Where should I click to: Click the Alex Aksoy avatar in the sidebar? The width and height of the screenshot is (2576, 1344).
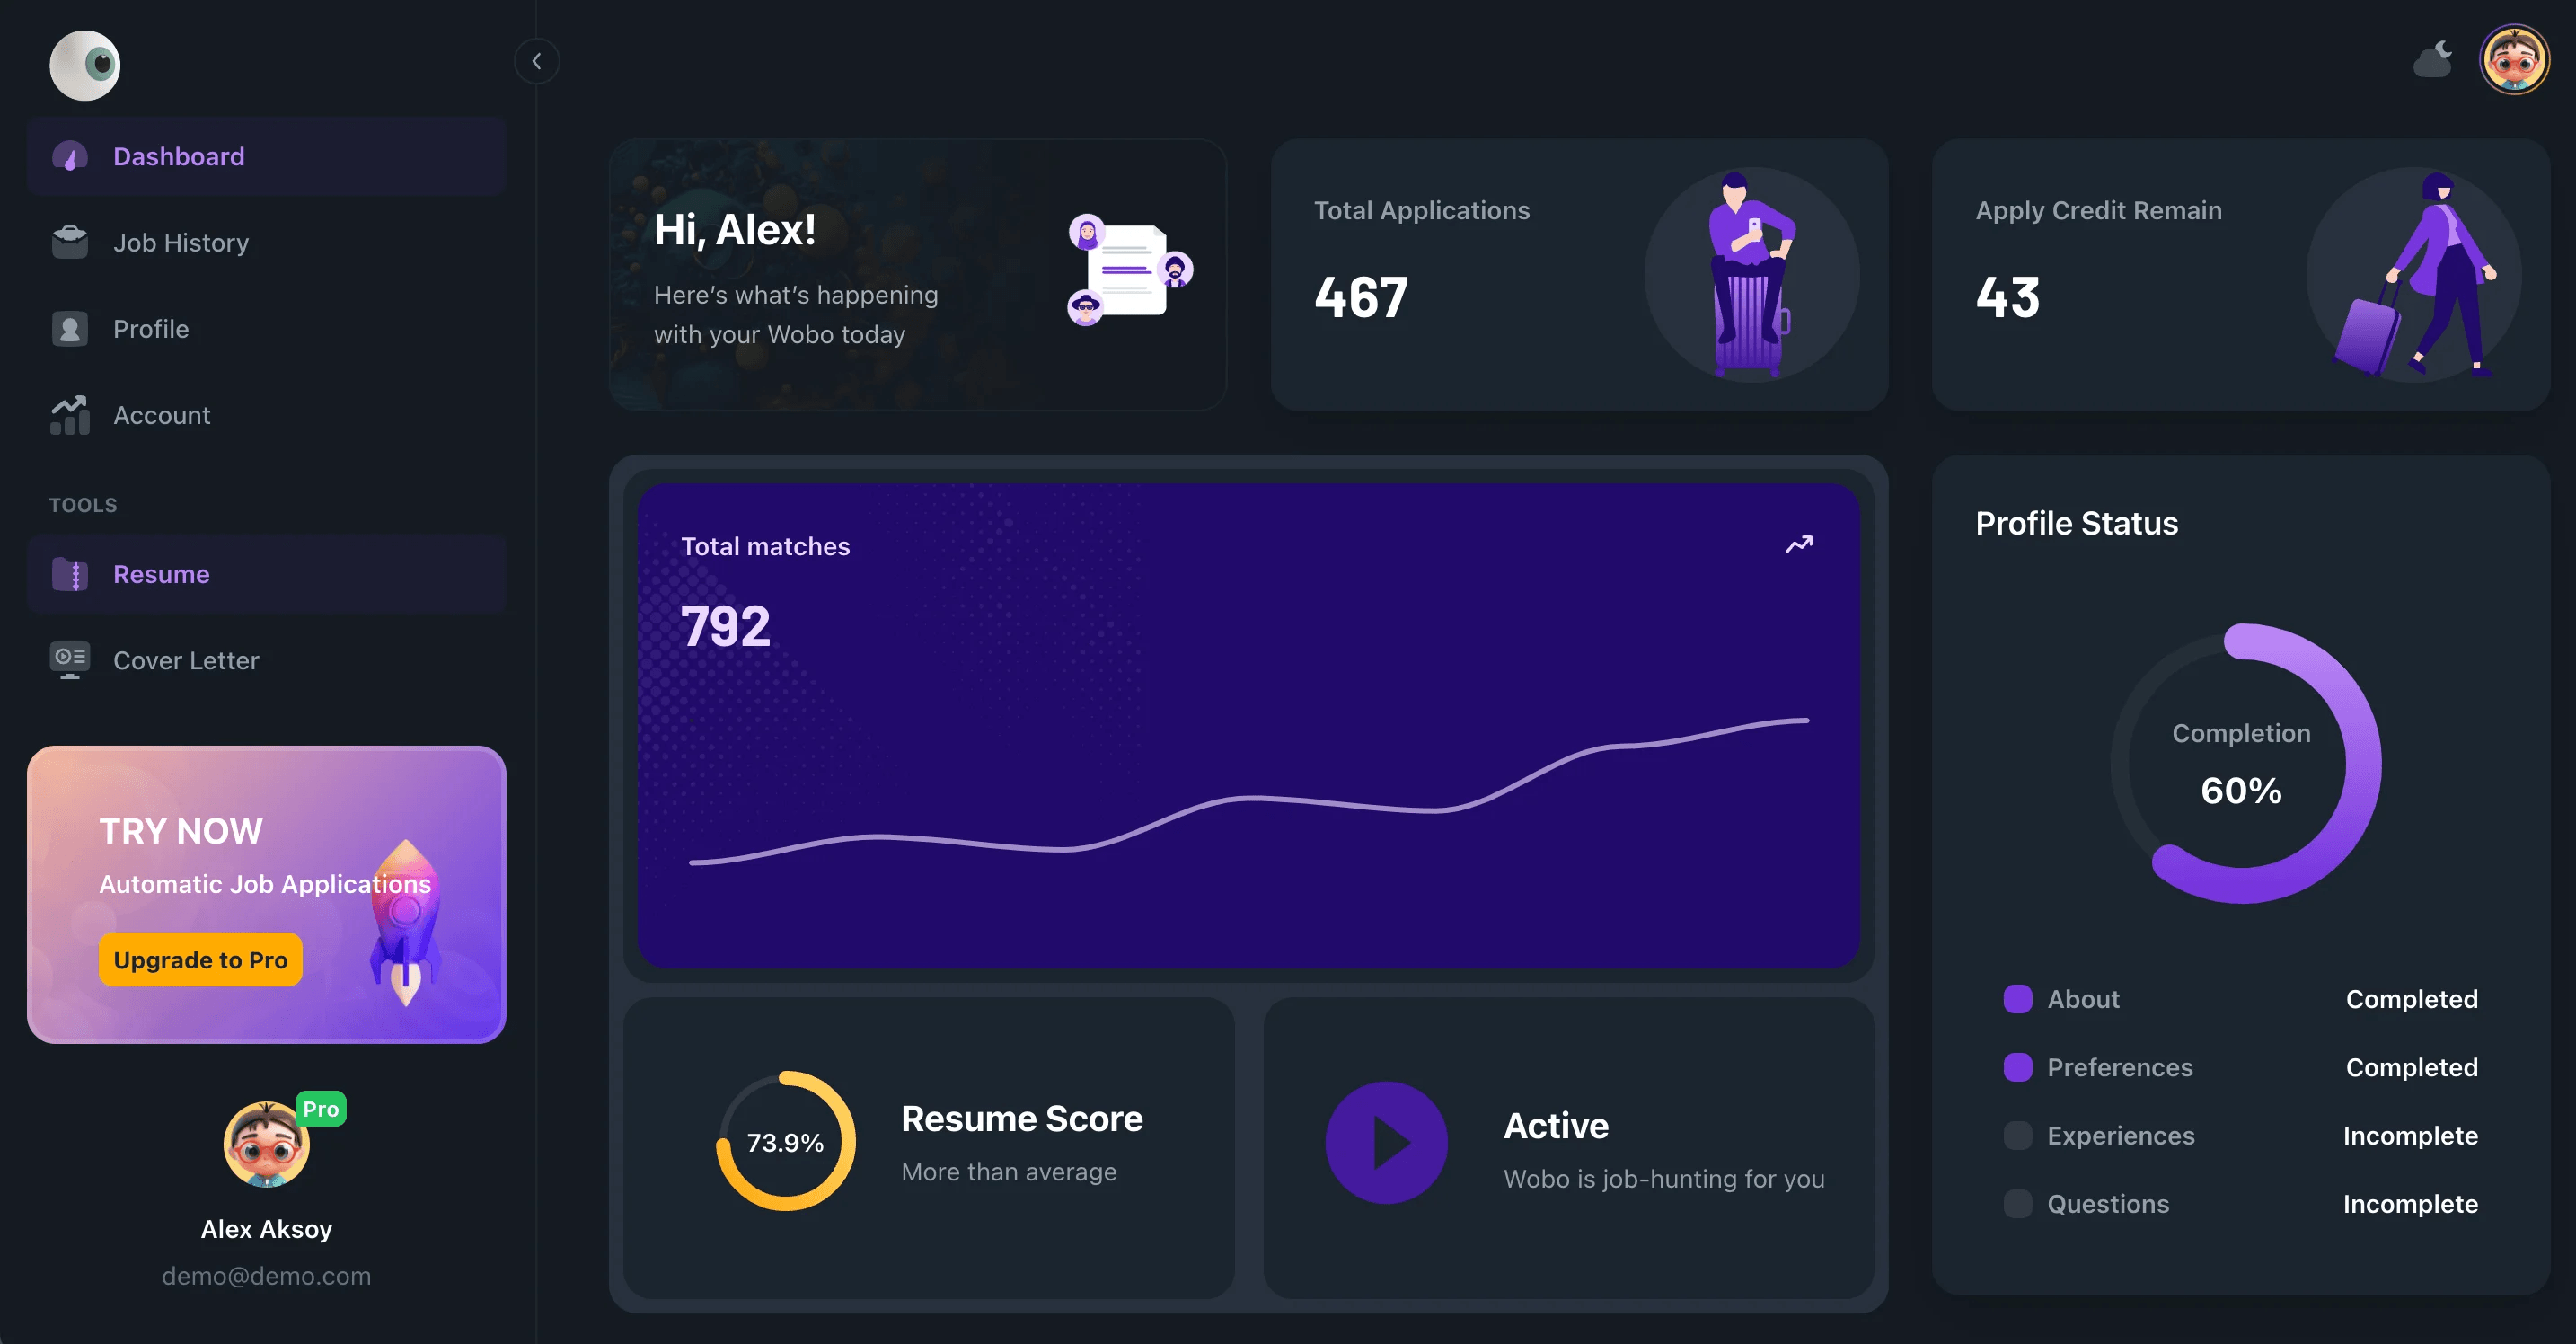[x=266, y=1144]
